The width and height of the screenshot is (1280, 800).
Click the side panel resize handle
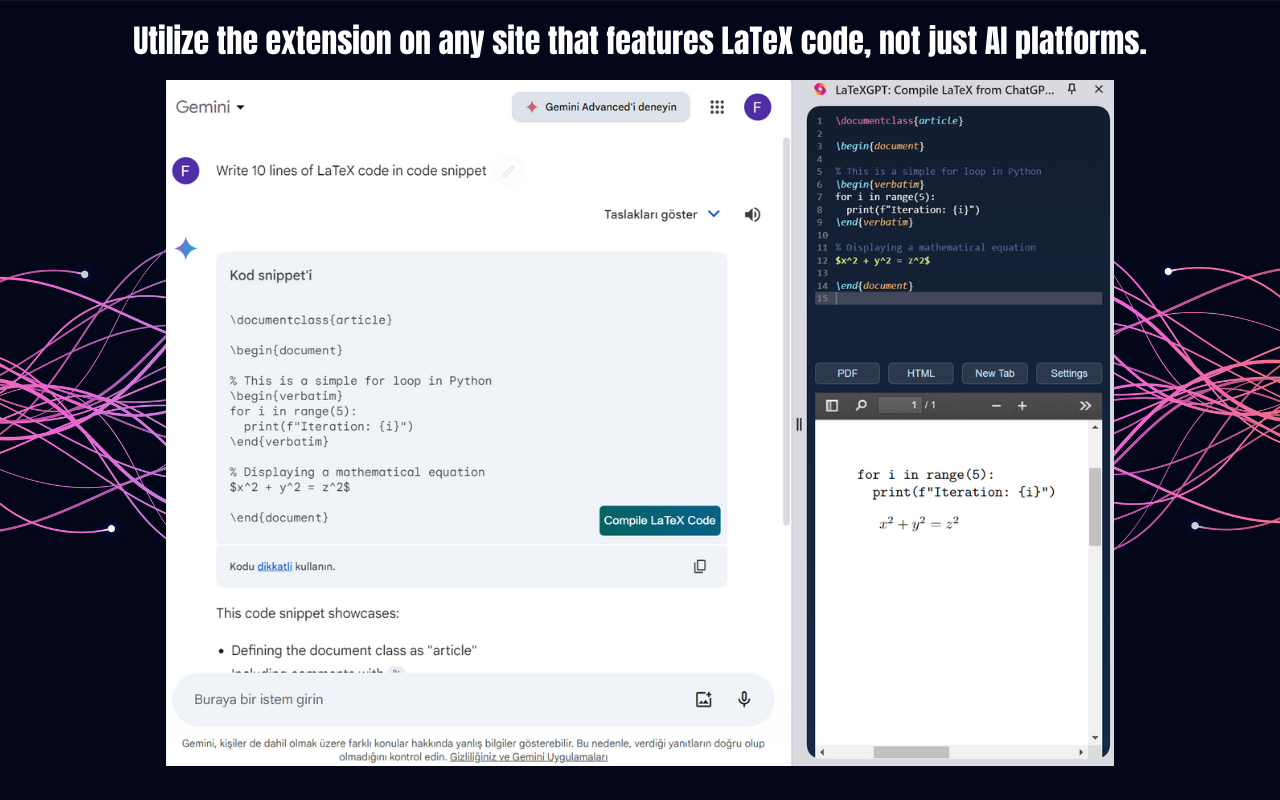798,424
